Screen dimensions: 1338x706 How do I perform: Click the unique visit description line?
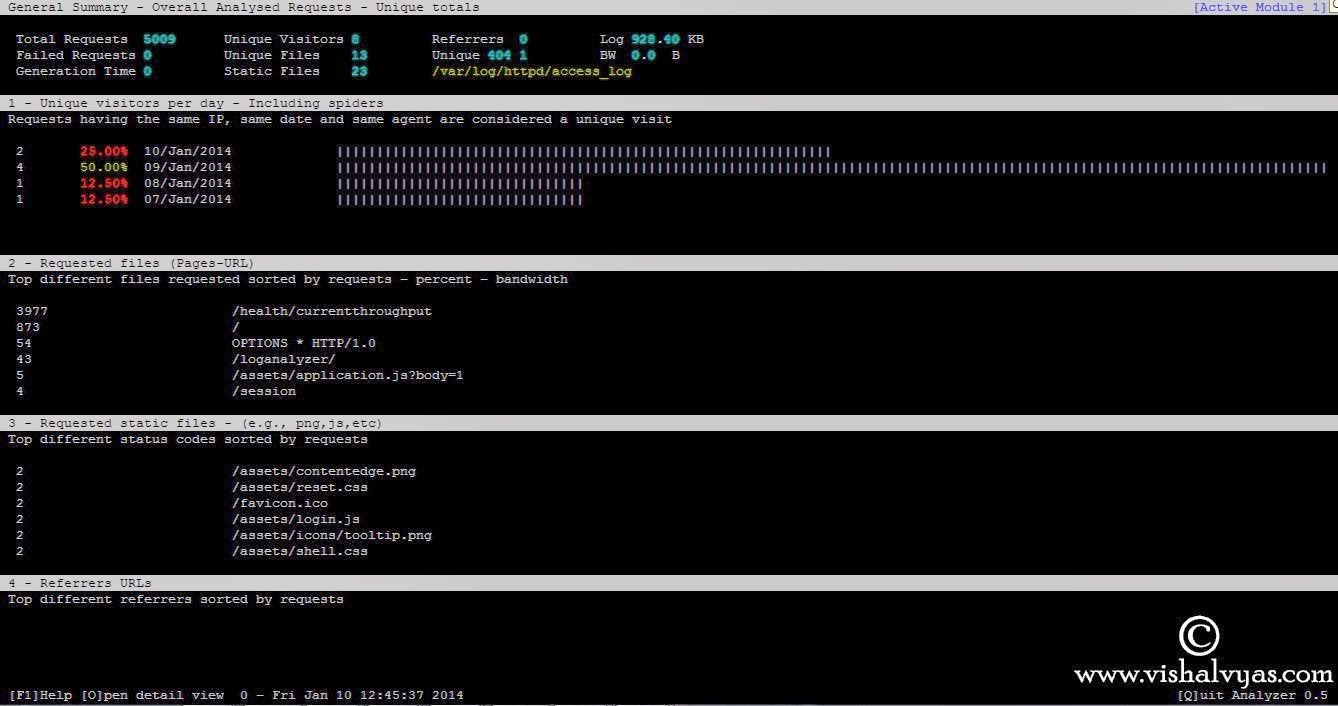click(340, 119)
